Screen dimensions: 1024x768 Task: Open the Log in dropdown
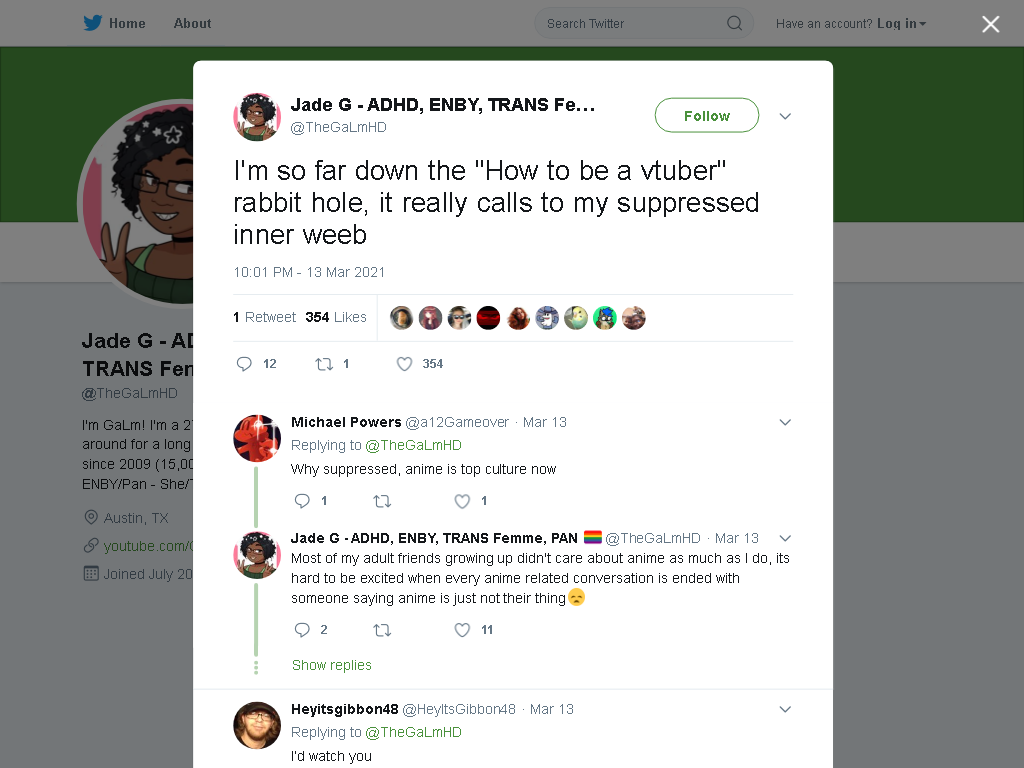point(902,24)
